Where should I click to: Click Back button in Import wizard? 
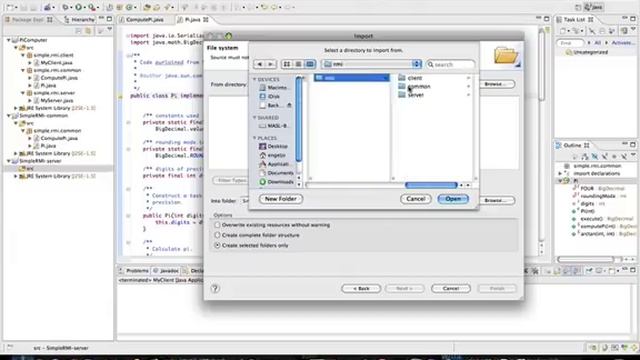[361, 288]
